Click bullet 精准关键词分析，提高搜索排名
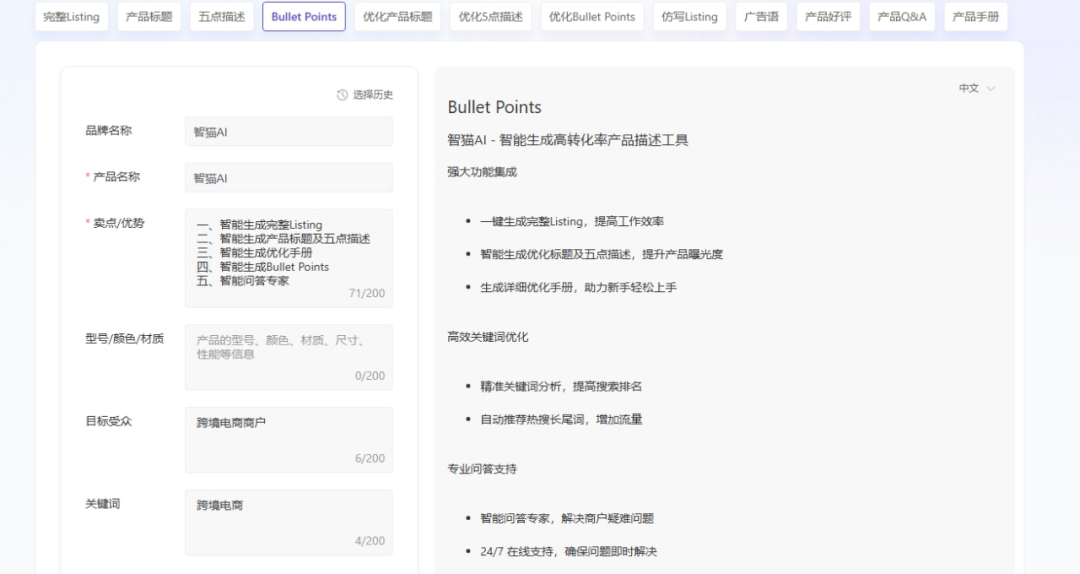This screenshot has height=574, width=1080. pos(561,387)
